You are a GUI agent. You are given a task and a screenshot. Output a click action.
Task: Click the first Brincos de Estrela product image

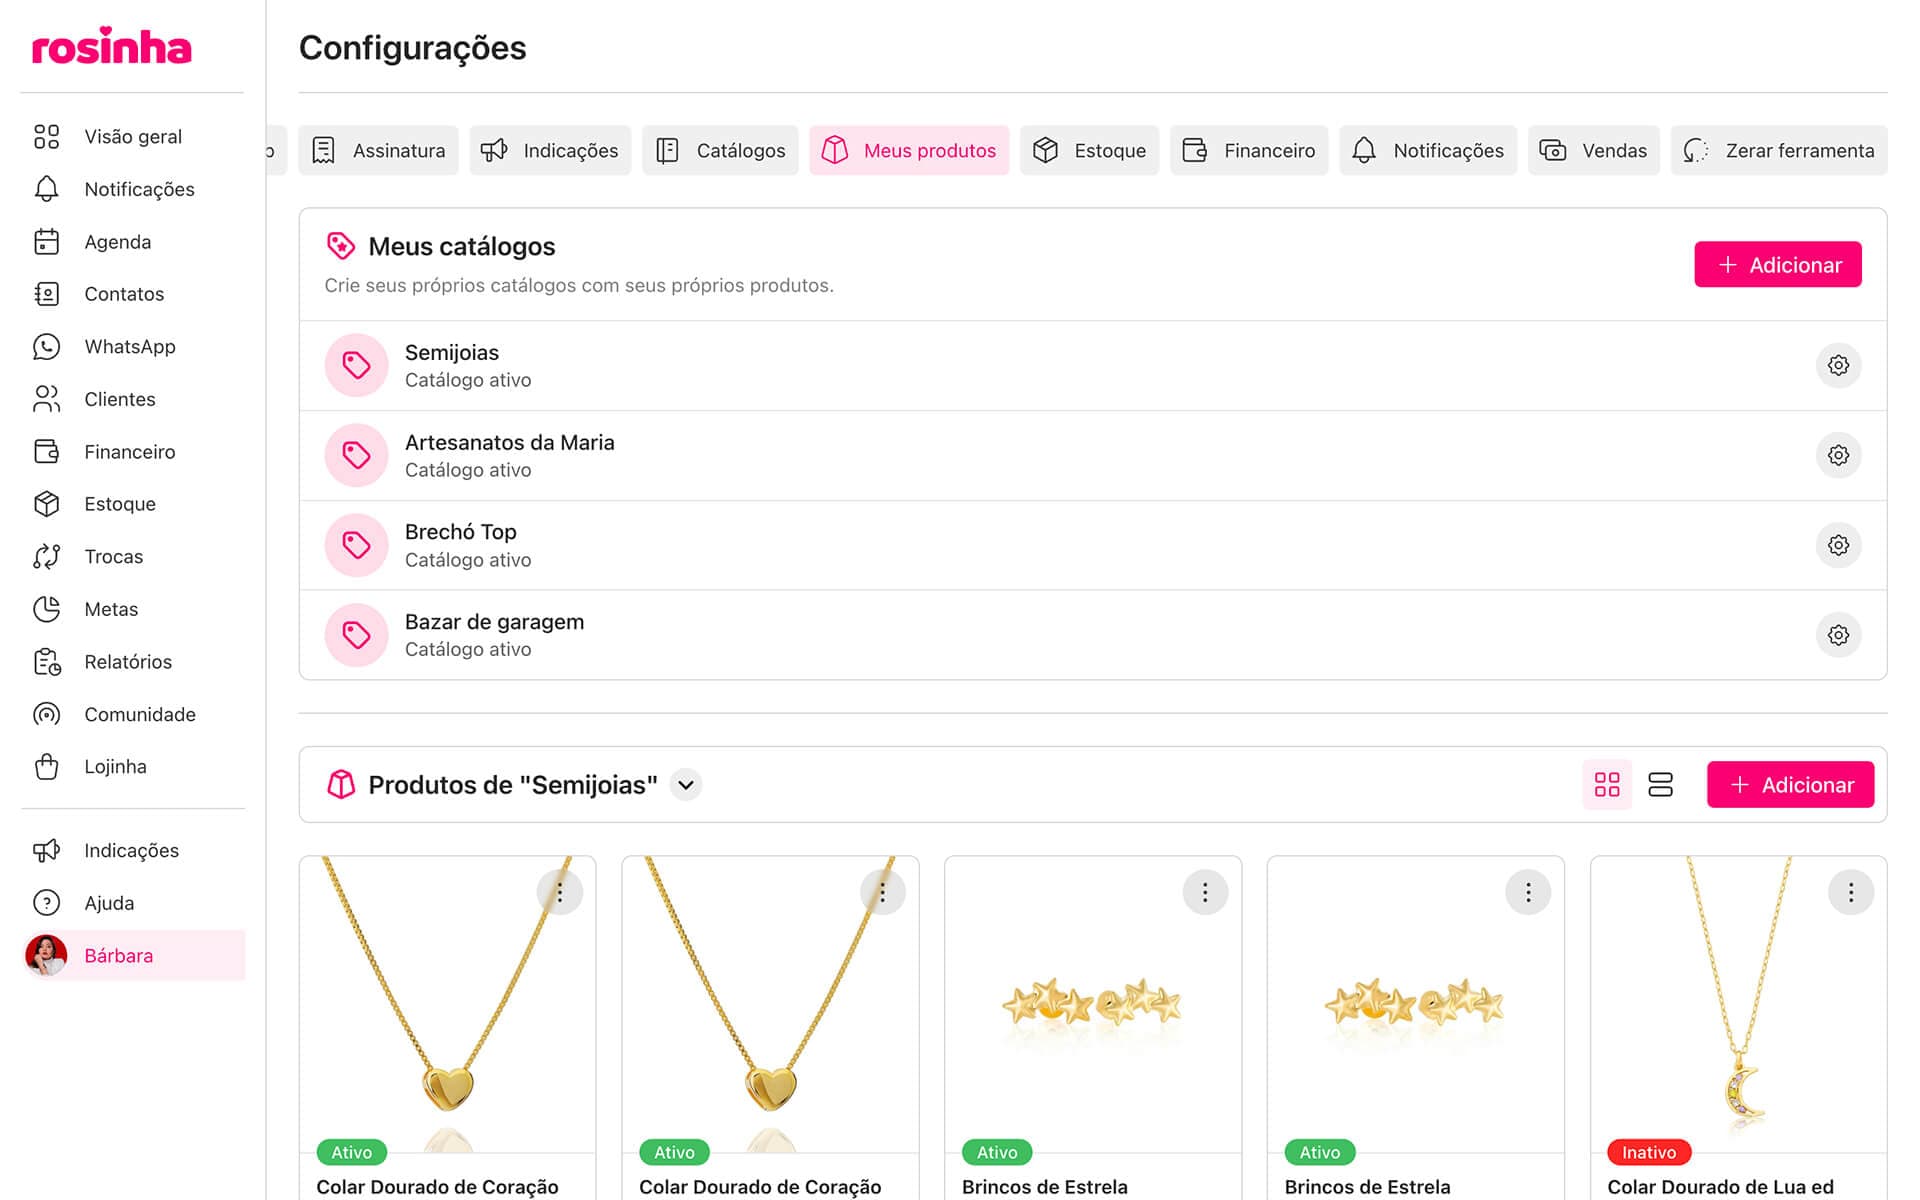1092,1004
